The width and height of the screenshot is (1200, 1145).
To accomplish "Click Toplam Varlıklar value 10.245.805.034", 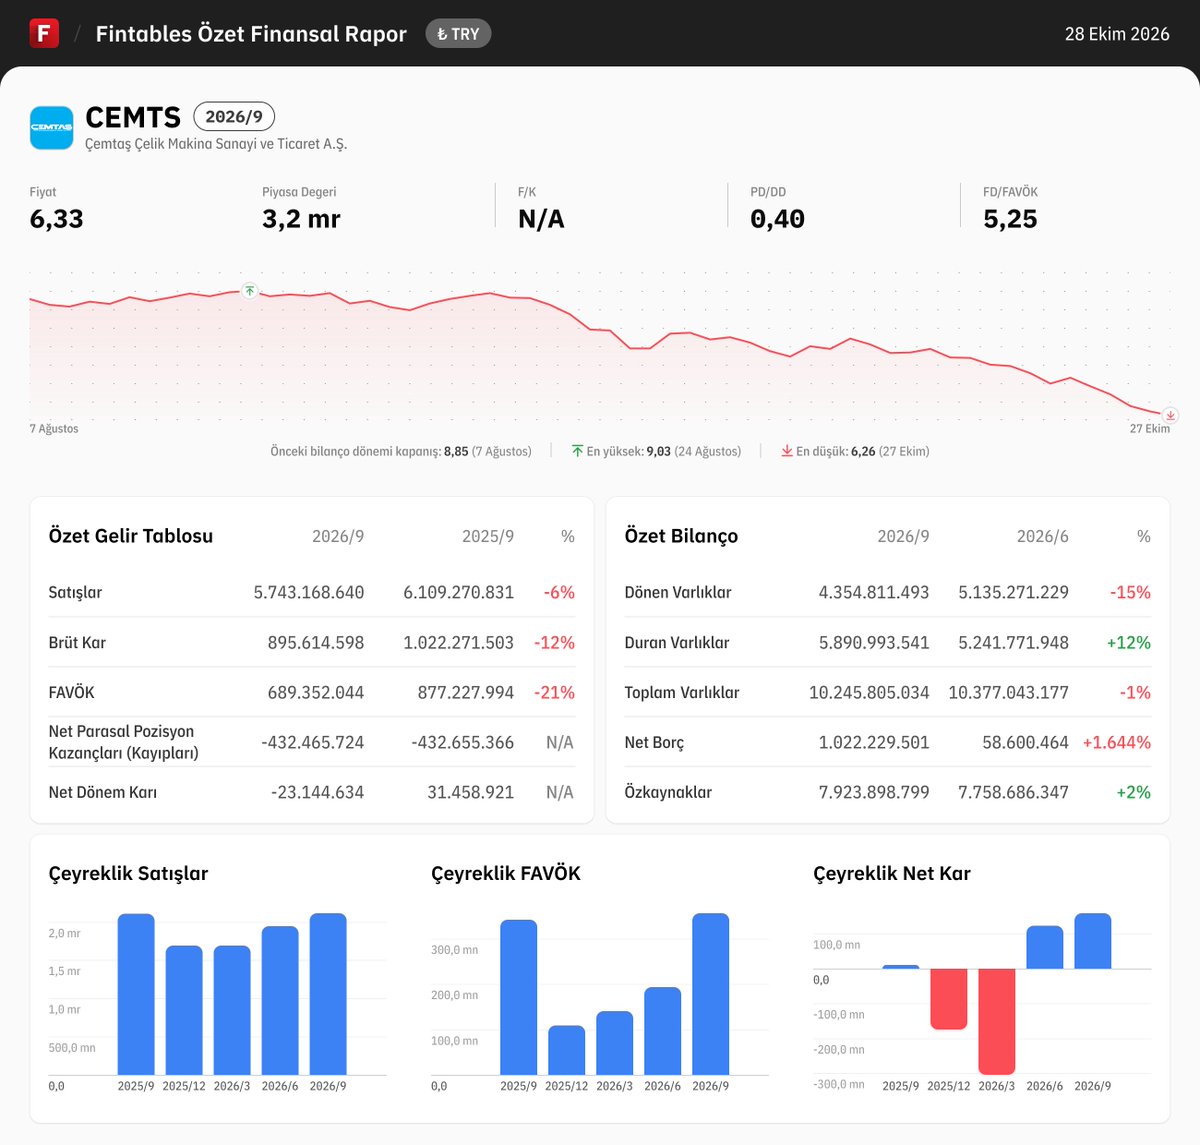I will click(x=869, y=692).
